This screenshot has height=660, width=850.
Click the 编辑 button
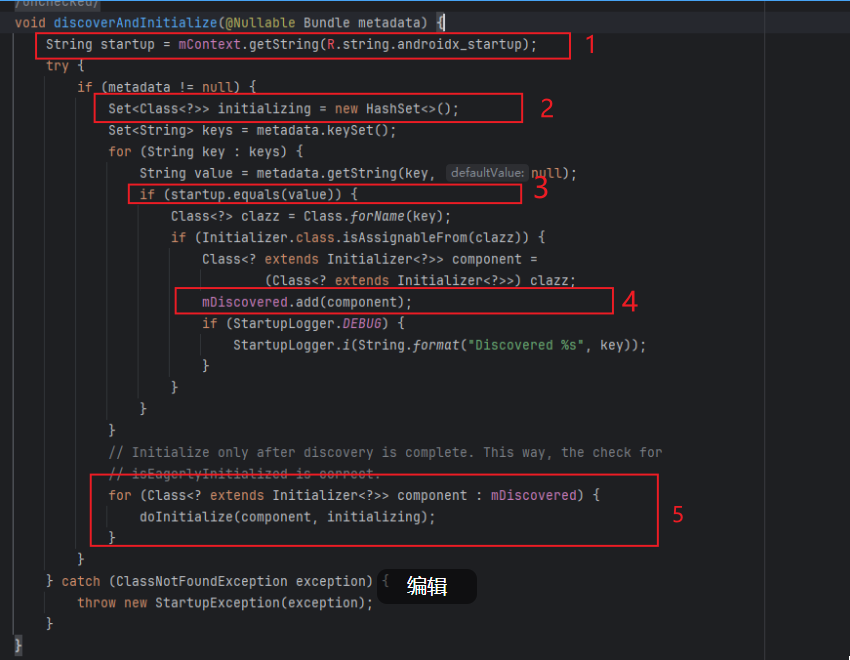point(427,586)
